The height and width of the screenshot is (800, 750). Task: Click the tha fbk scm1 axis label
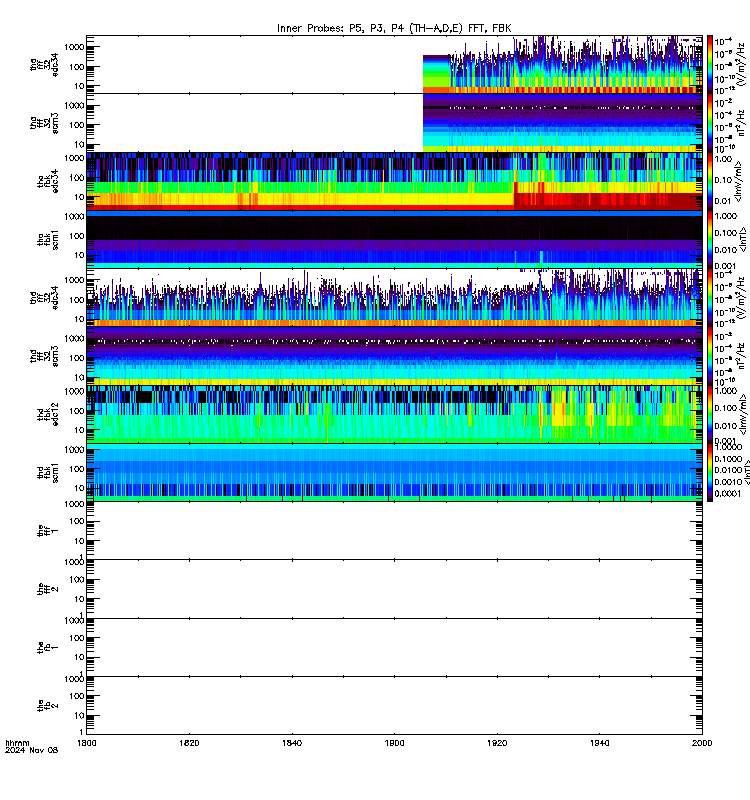48,240
